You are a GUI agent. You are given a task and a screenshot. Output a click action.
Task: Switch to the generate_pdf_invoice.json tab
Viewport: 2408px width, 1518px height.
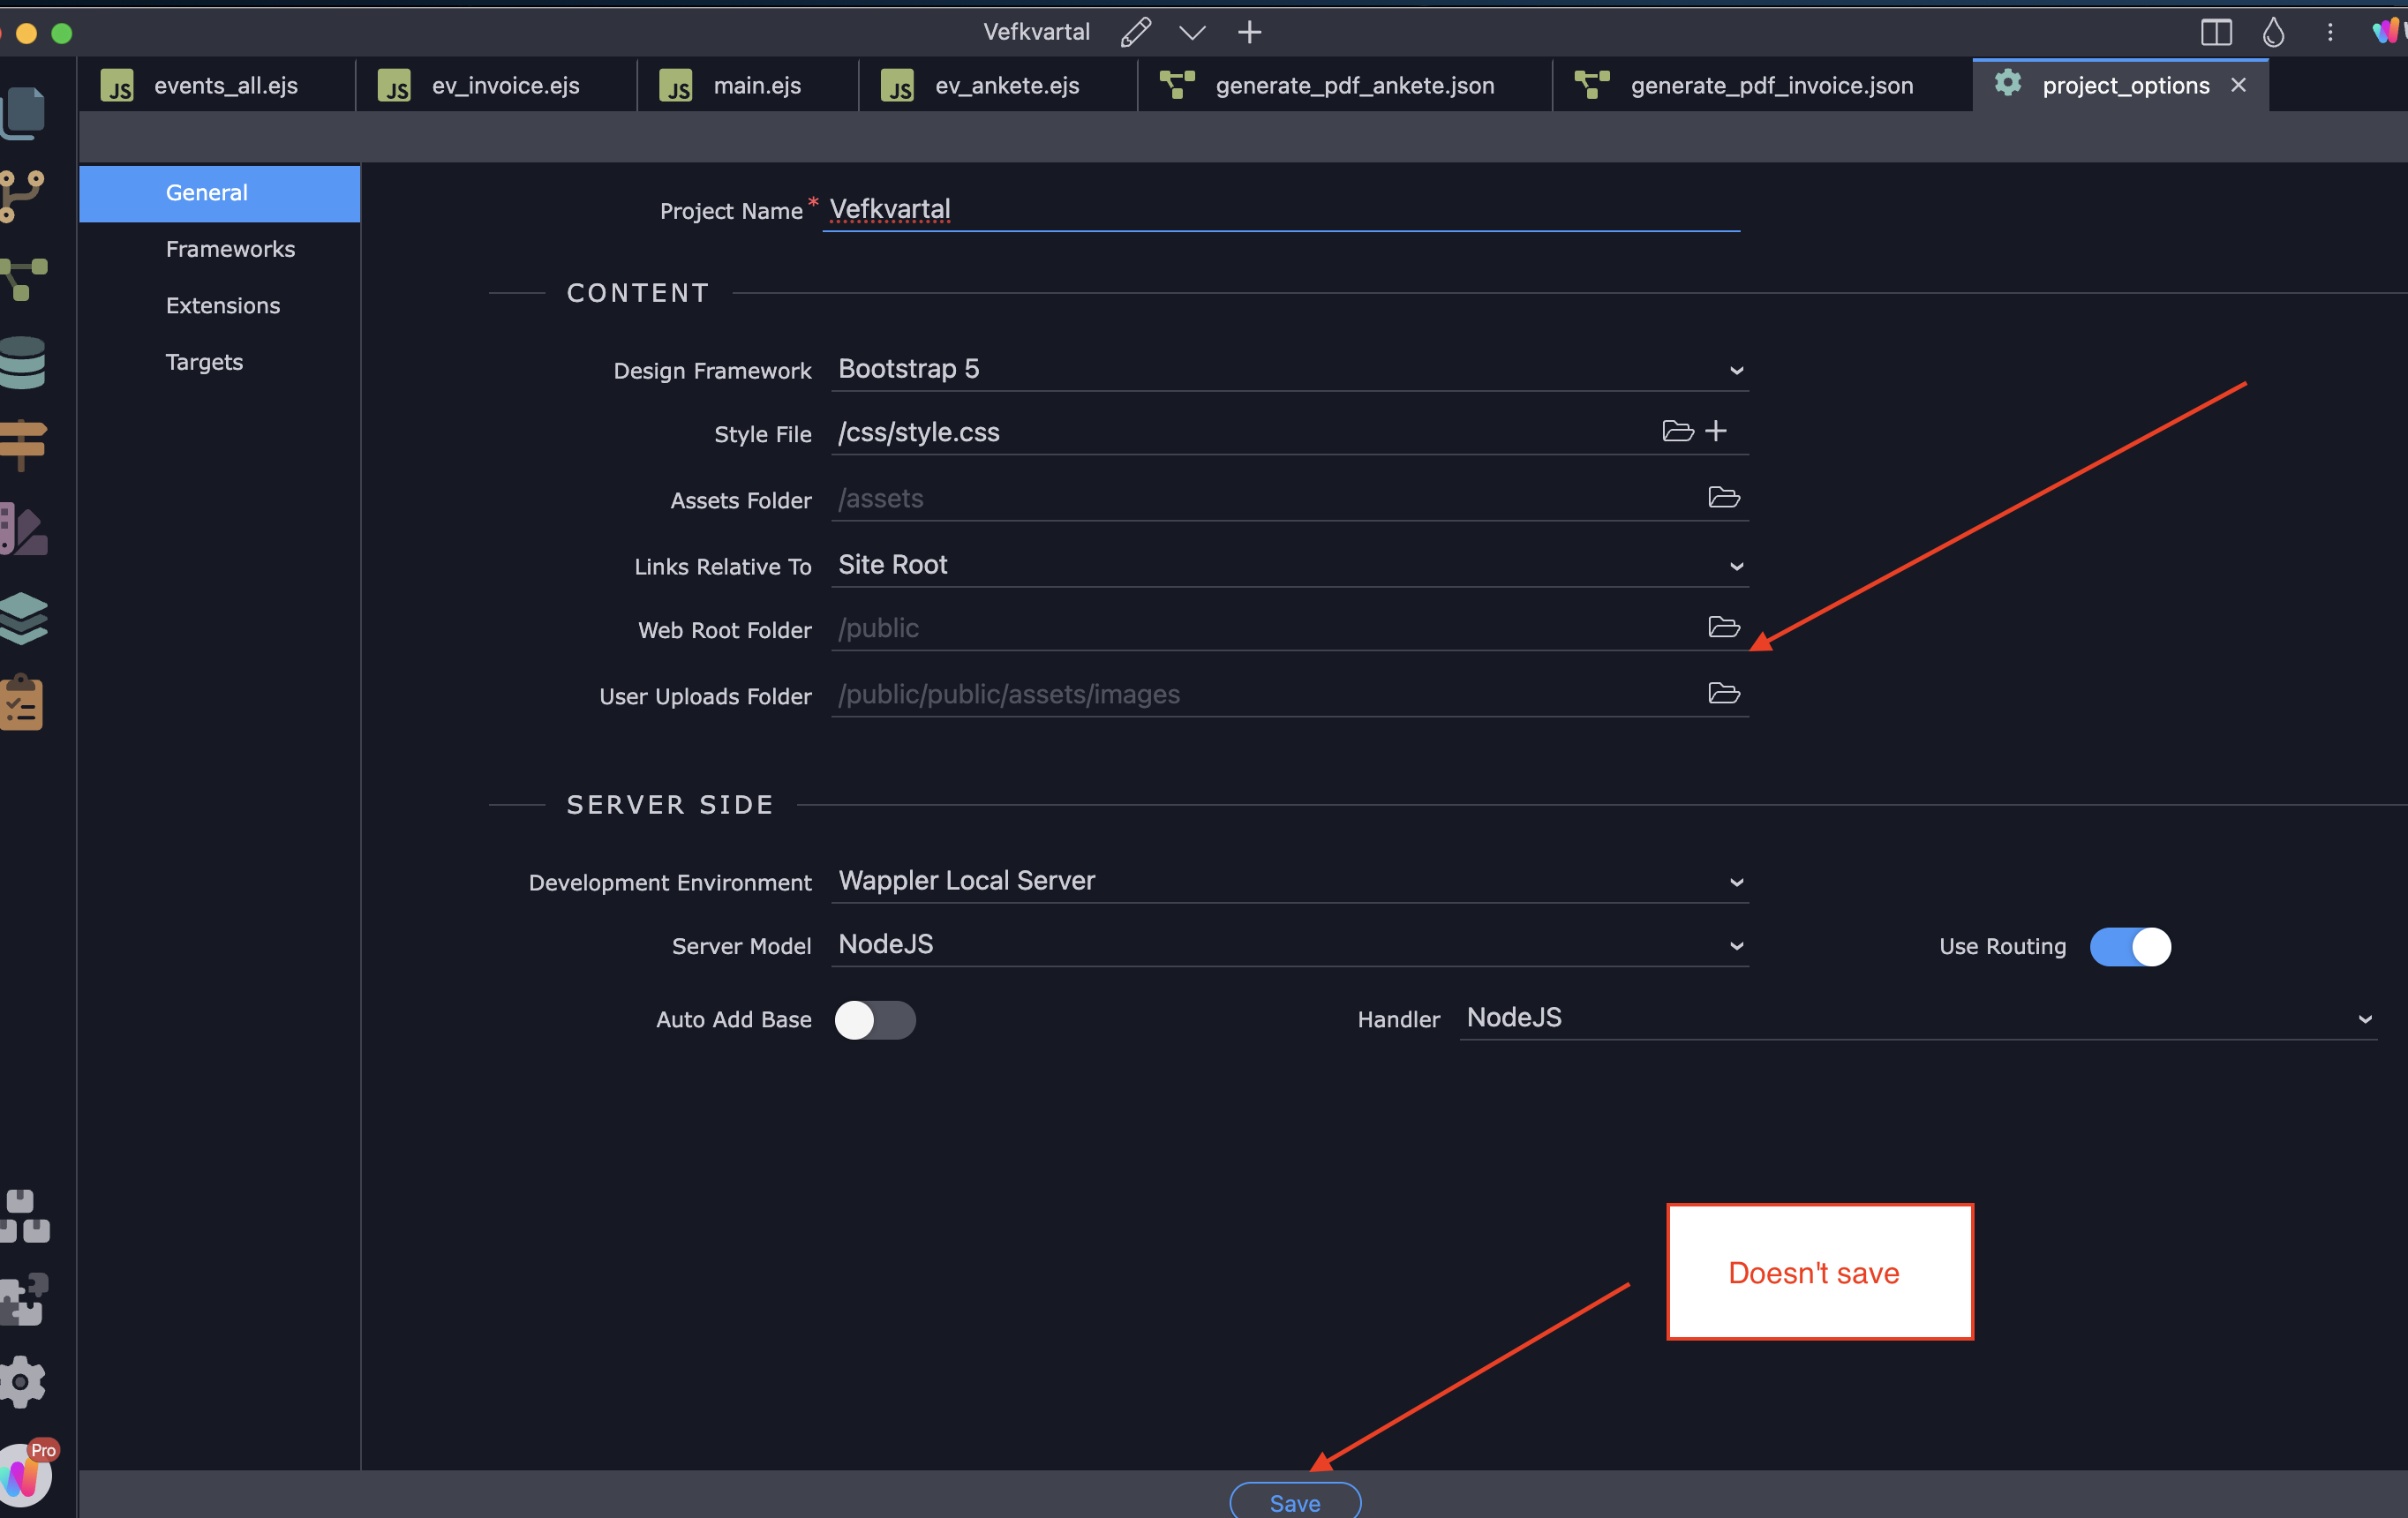pos(1762,85)
